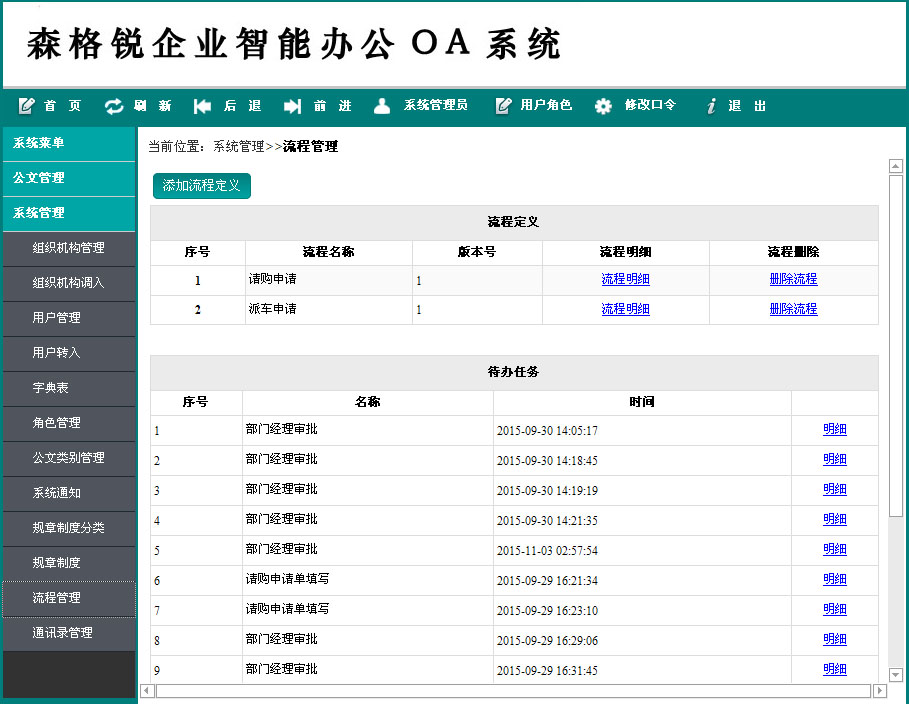Open 流程明细 link for 请购申请
Screen dimensions: 909x704
[x=625, y=280]
